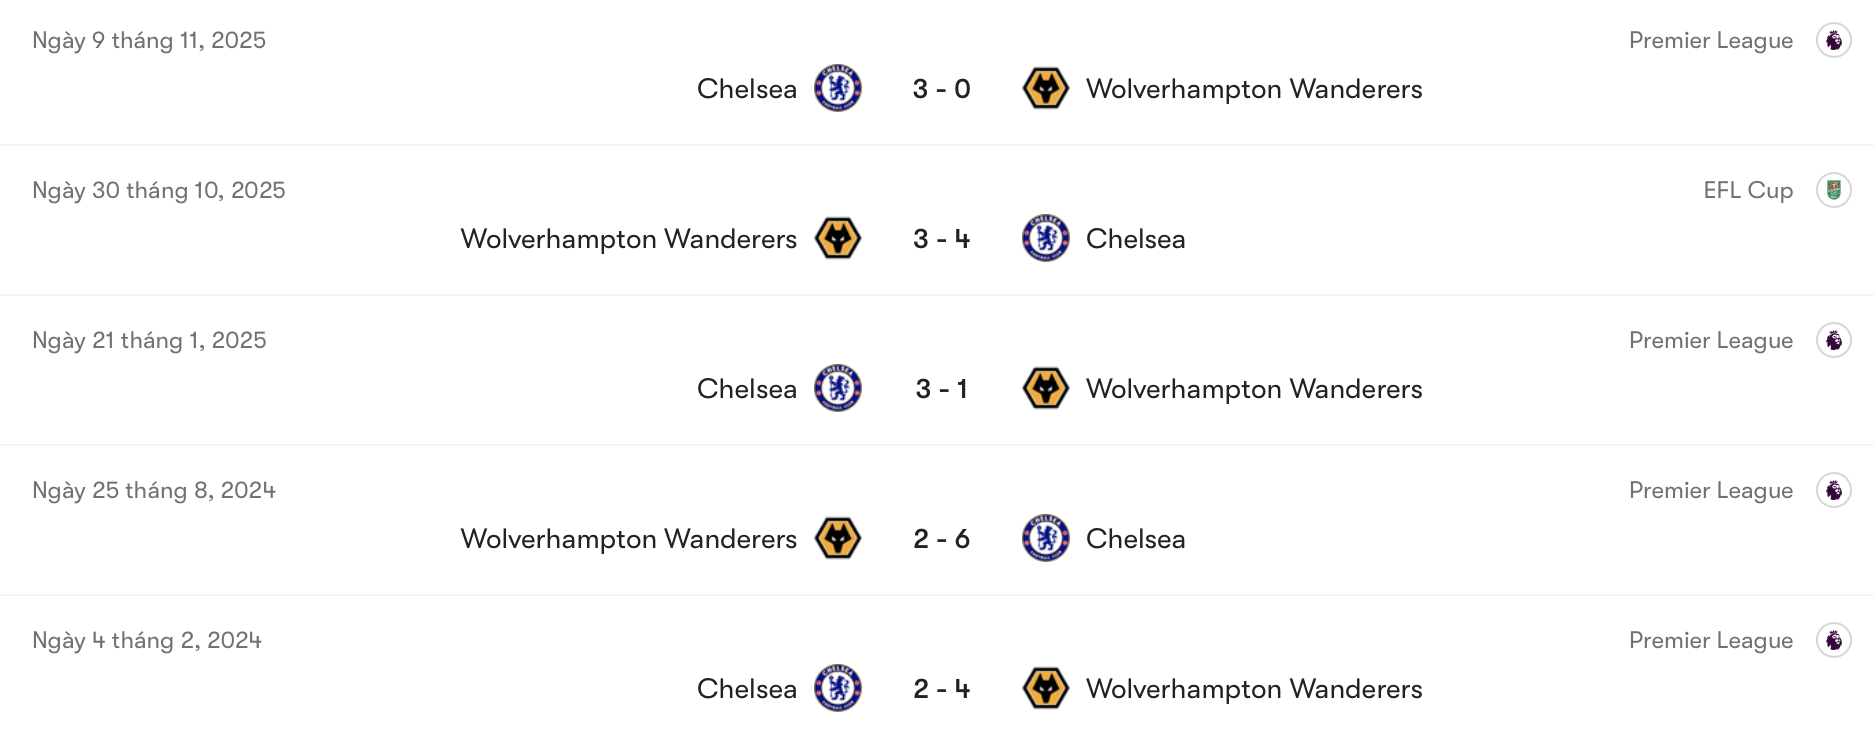Select the 3 - 0 score of November 9 match
The image size is (1874, 742).
point(941,88)
